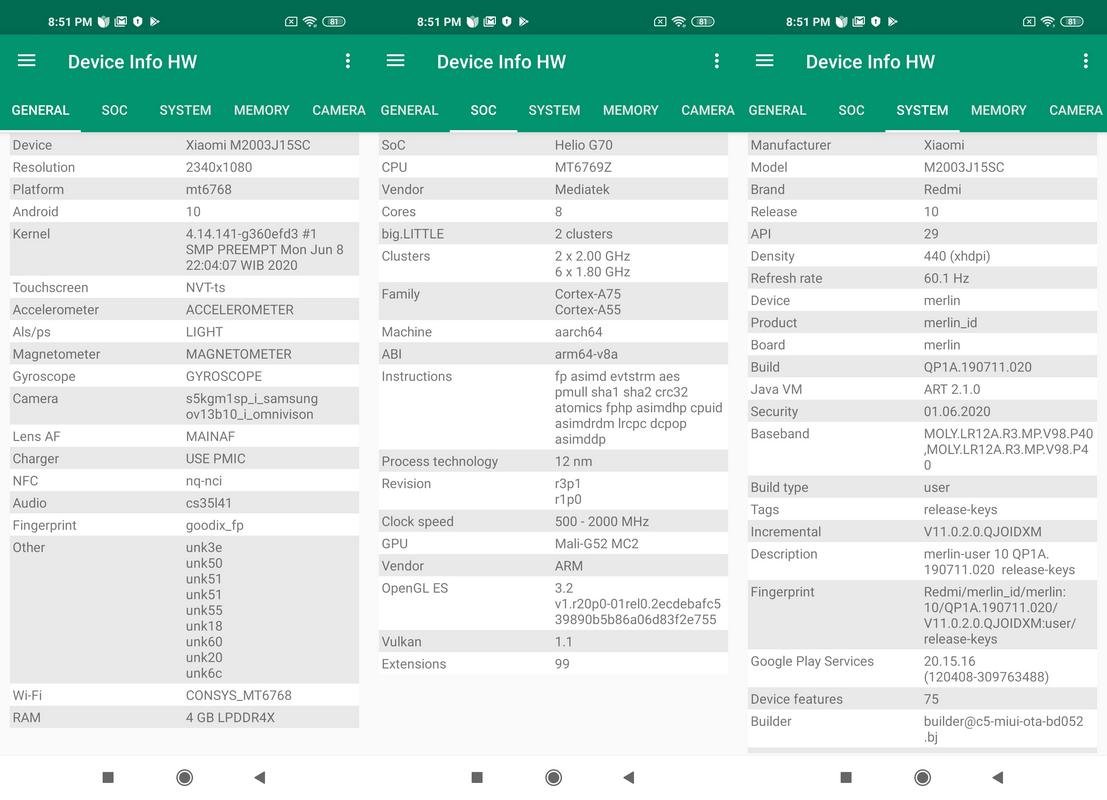Tap play store notification icon in left status bar

(155, 21)
